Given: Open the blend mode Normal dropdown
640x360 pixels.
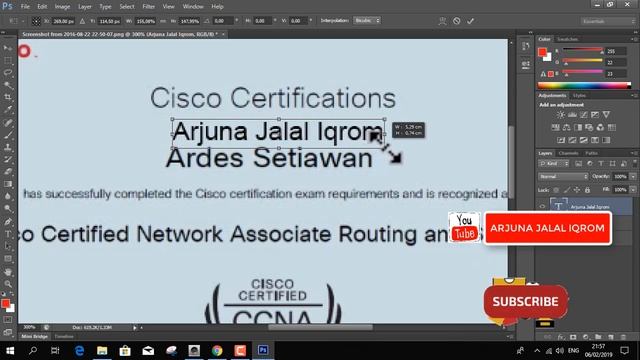Looking at the screenshot, I should (x=563, y=177).
